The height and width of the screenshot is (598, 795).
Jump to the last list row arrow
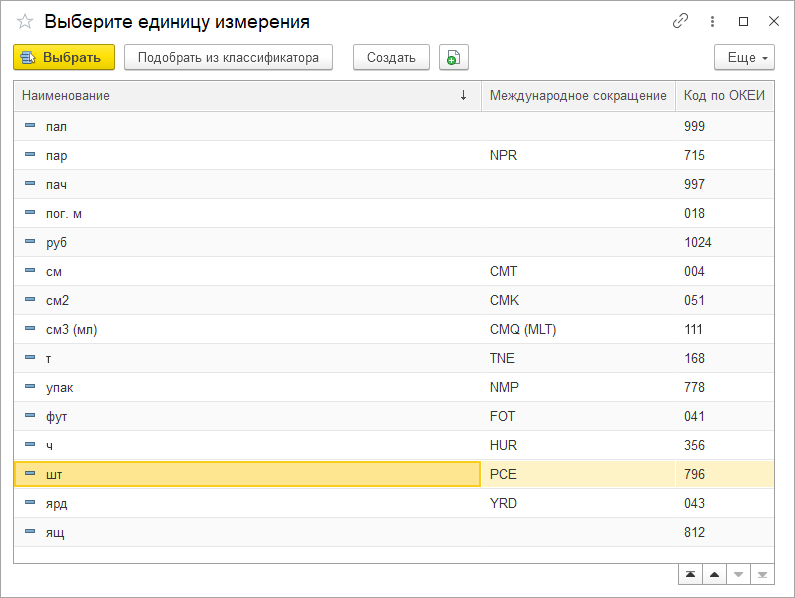(x=762, y=574)
